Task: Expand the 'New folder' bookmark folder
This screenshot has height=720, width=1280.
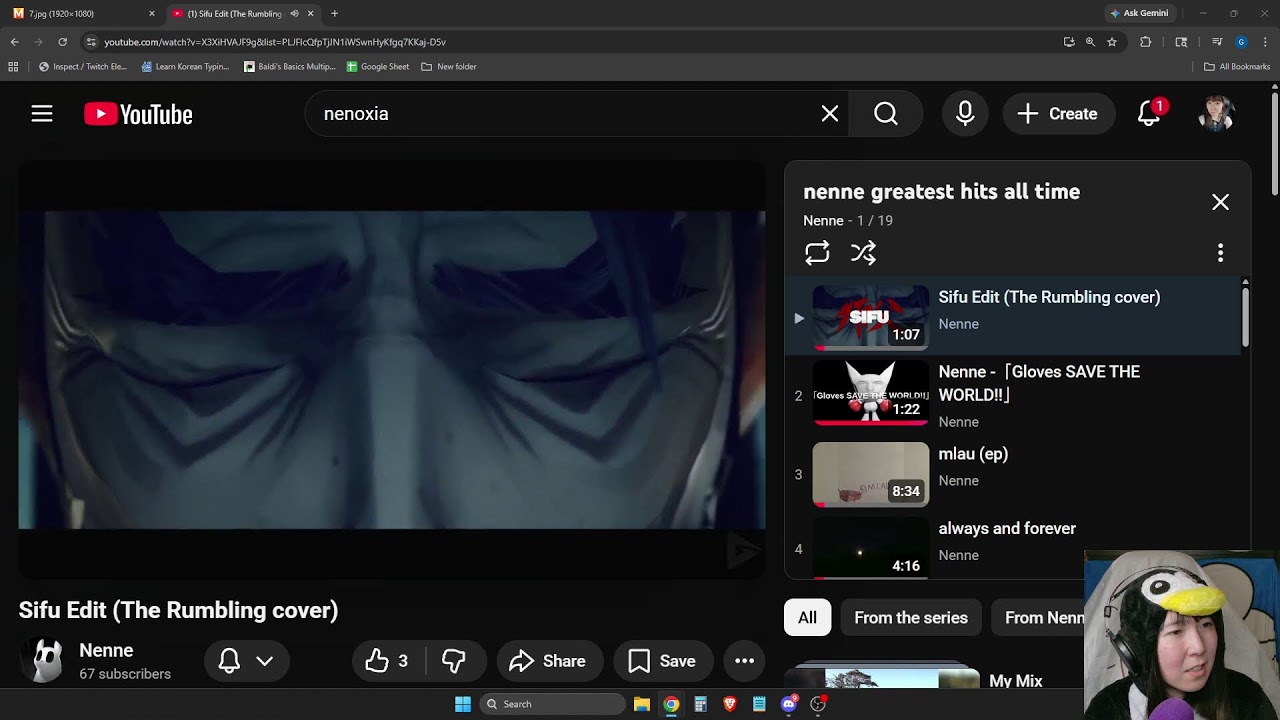Action: [x=449, y=67]
